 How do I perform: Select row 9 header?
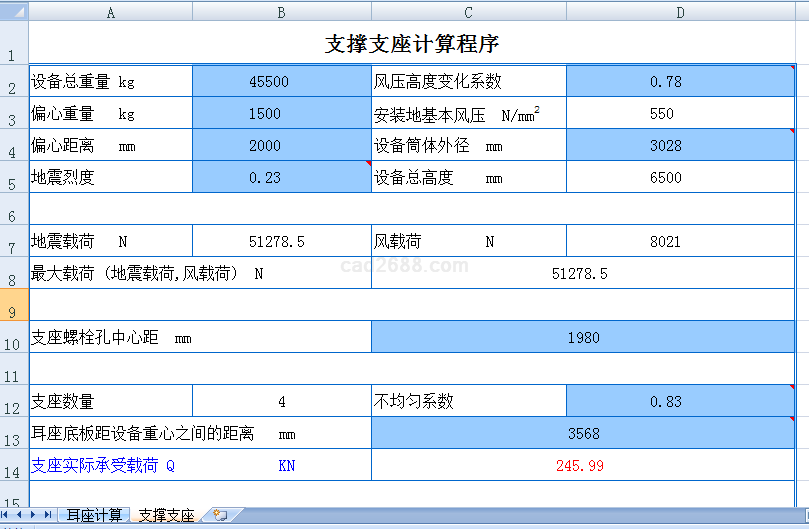point(14,305)
